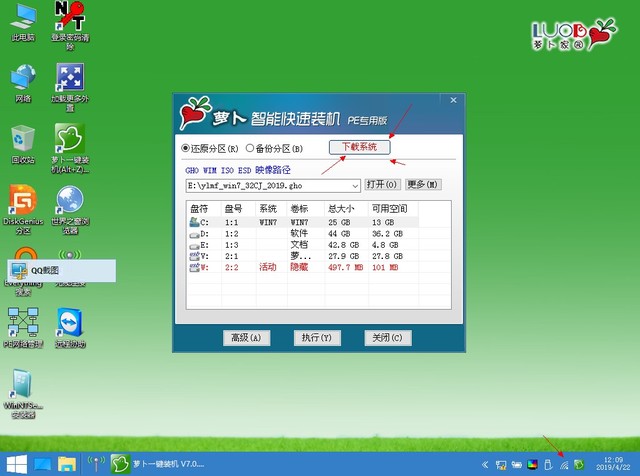
Task: Select 备份分区(B) radio button
Action: click(274, 149)
